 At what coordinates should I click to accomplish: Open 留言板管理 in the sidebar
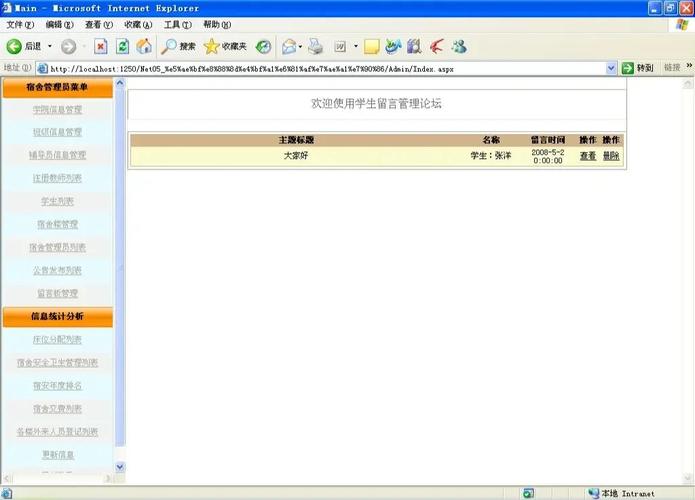pyautogui.click(x=57, y=294)
